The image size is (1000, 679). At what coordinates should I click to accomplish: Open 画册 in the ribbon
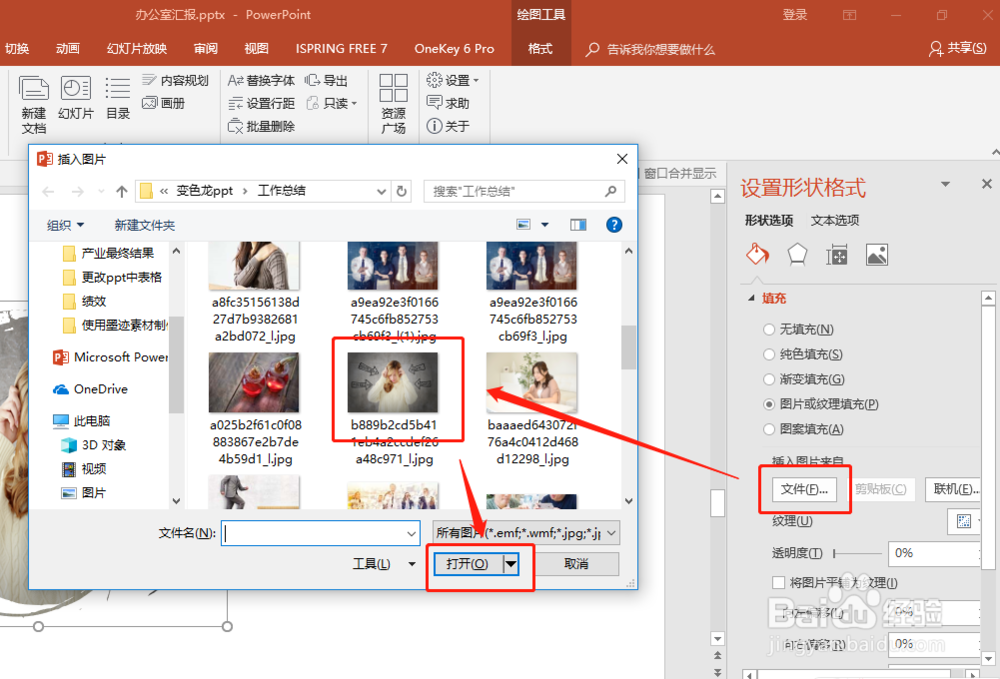click(164, 103)
